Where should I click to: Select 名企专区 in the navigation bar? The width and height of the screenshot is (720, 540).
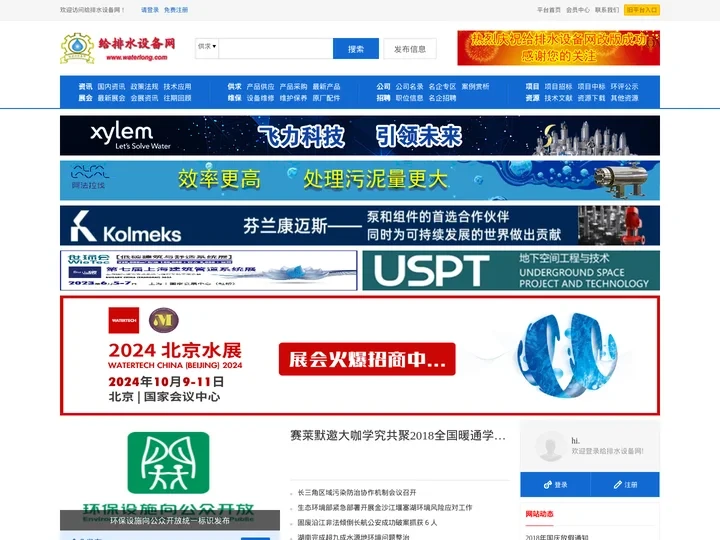(443, 86)
